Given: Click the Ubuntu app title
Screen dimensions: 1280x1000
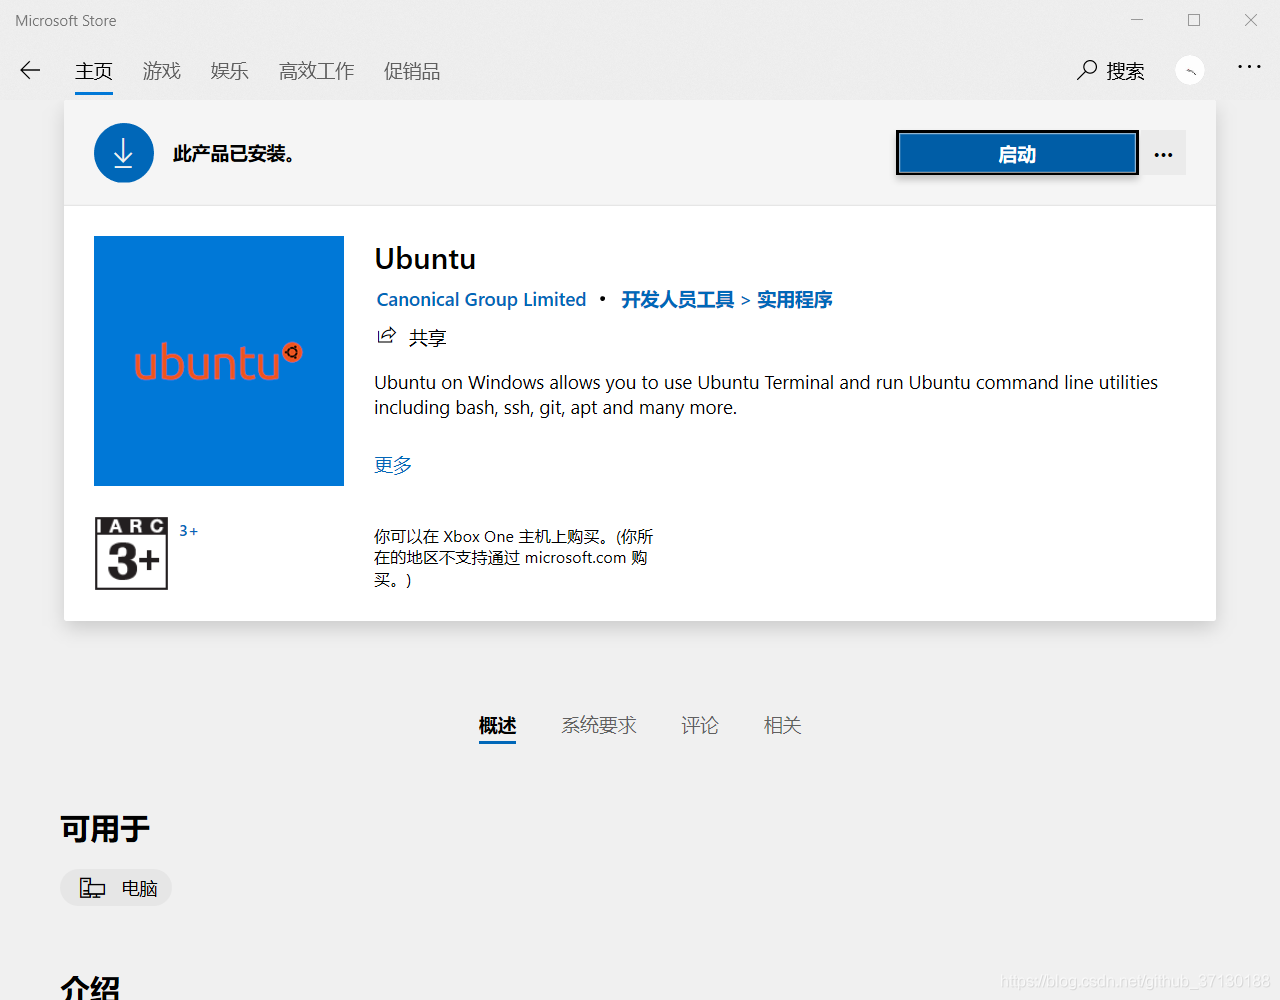Looking at the screenshot, I should coord(425,259).
